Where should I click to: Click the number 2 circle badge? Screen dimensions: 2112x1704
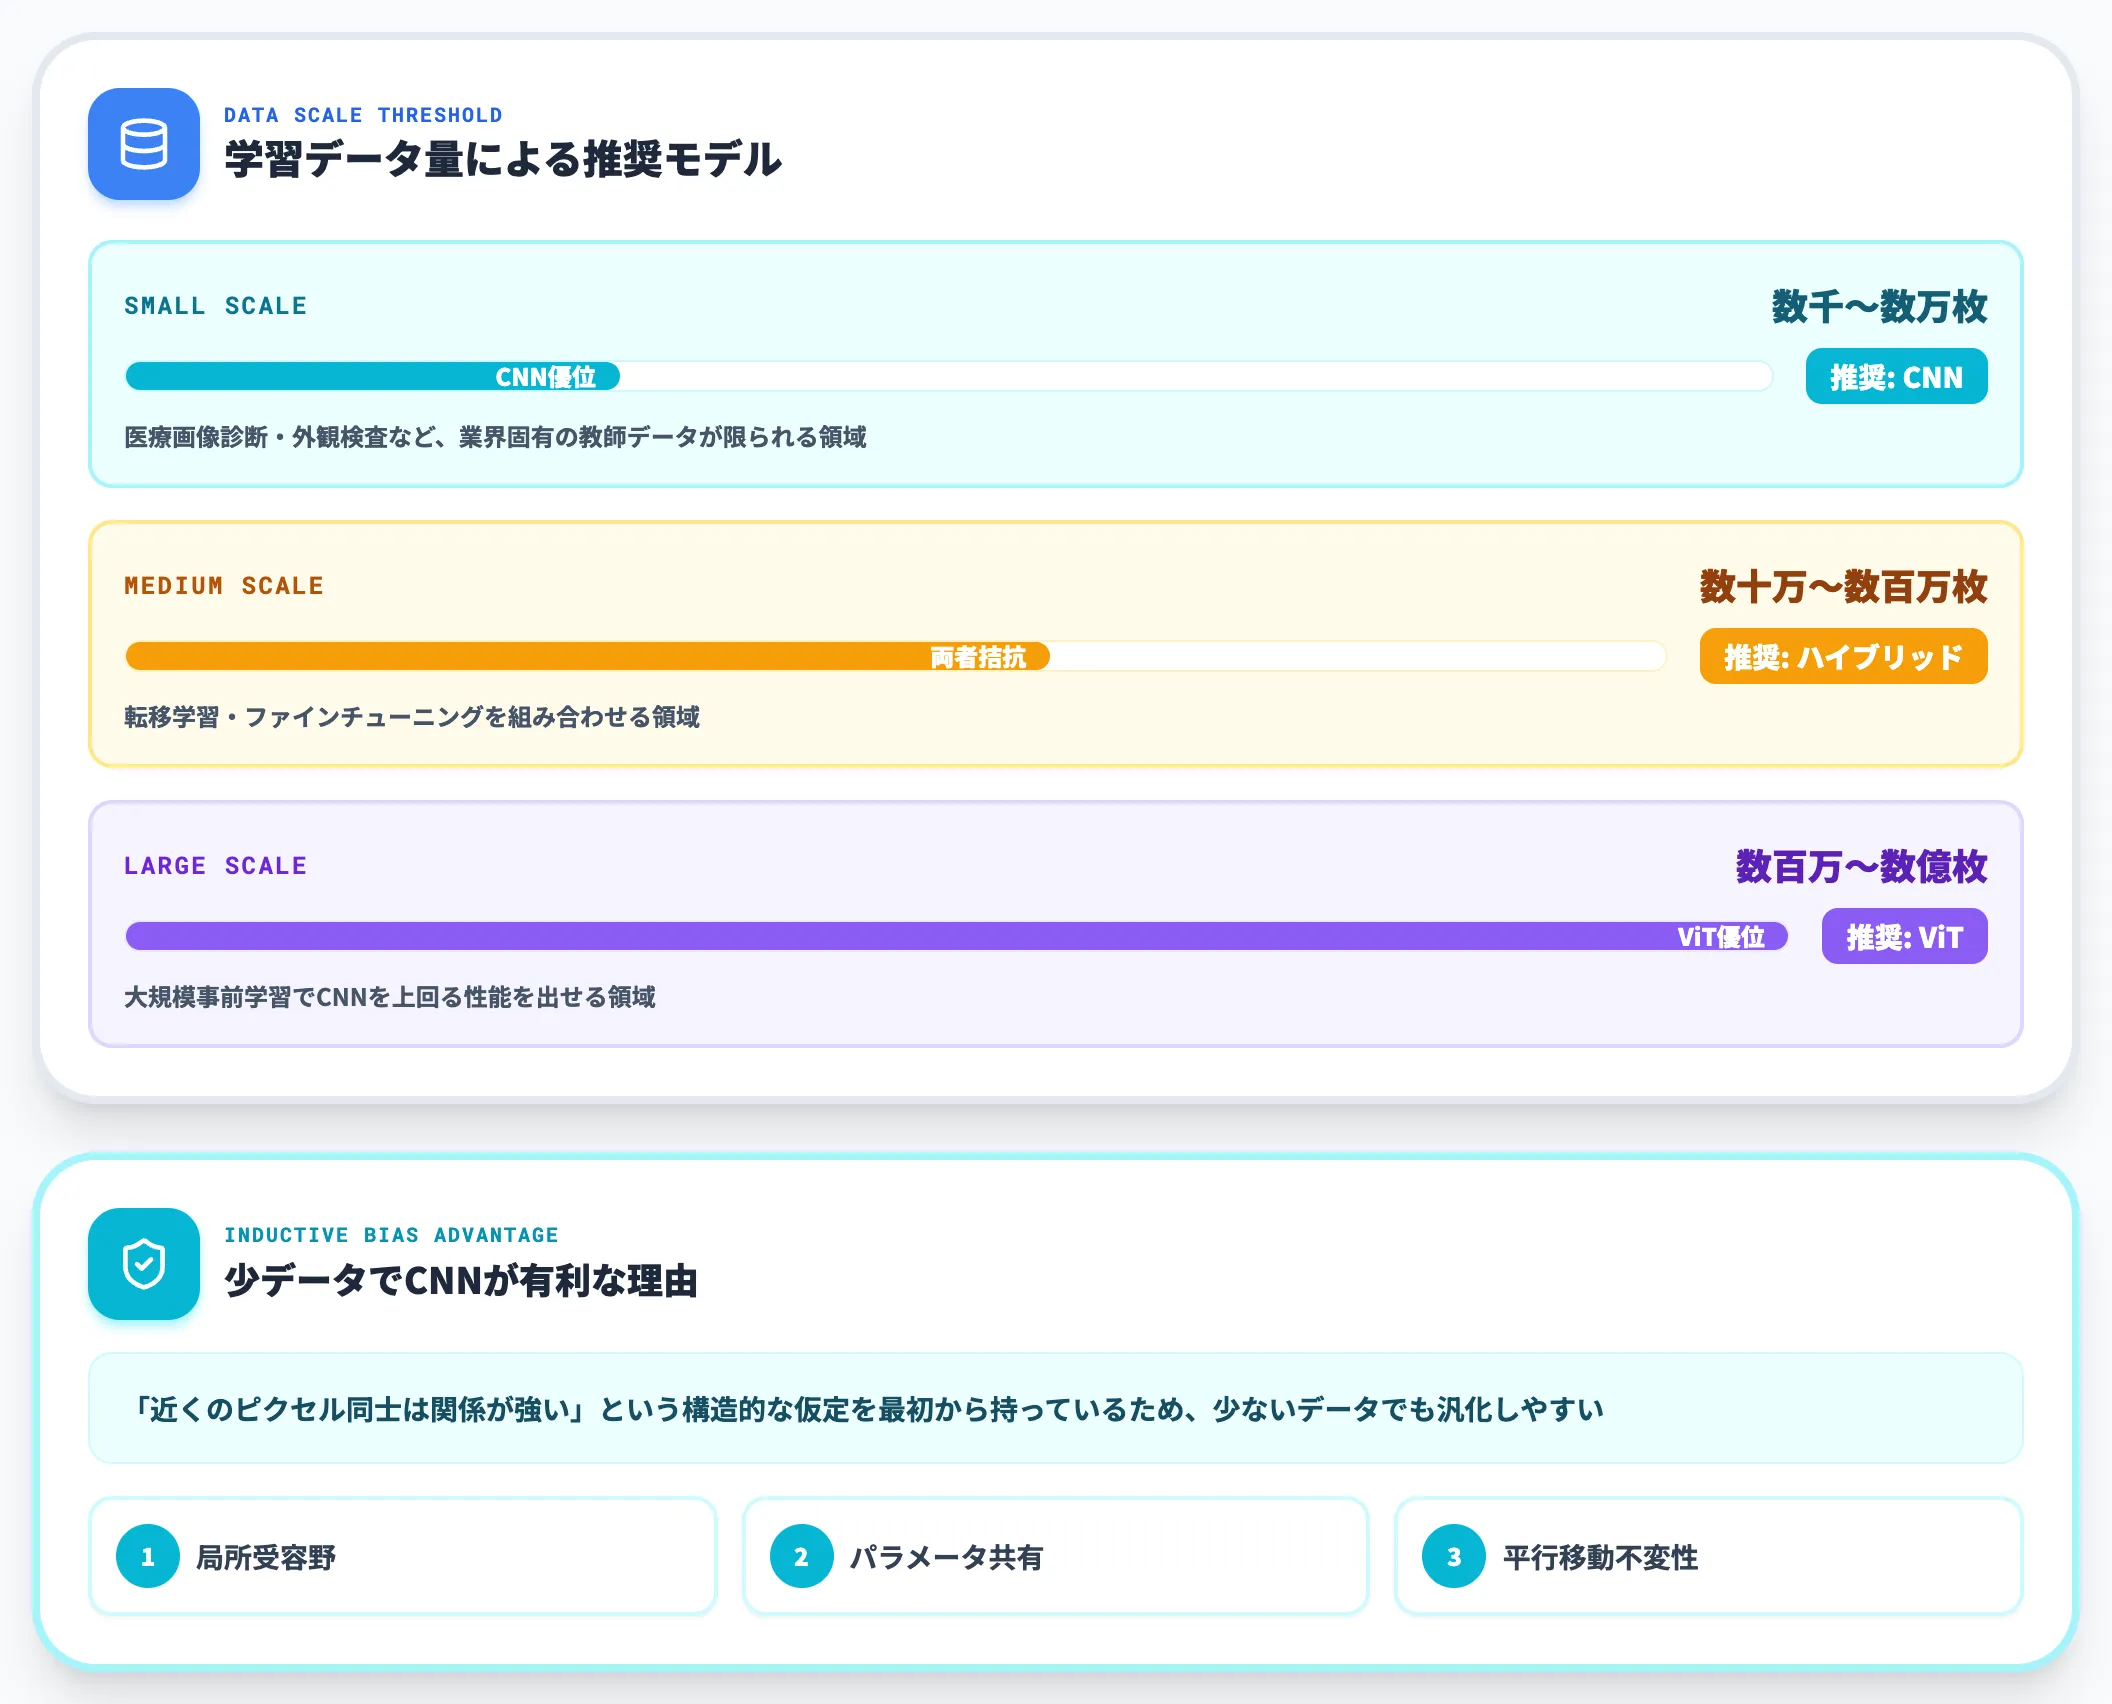coord(801,1556)
